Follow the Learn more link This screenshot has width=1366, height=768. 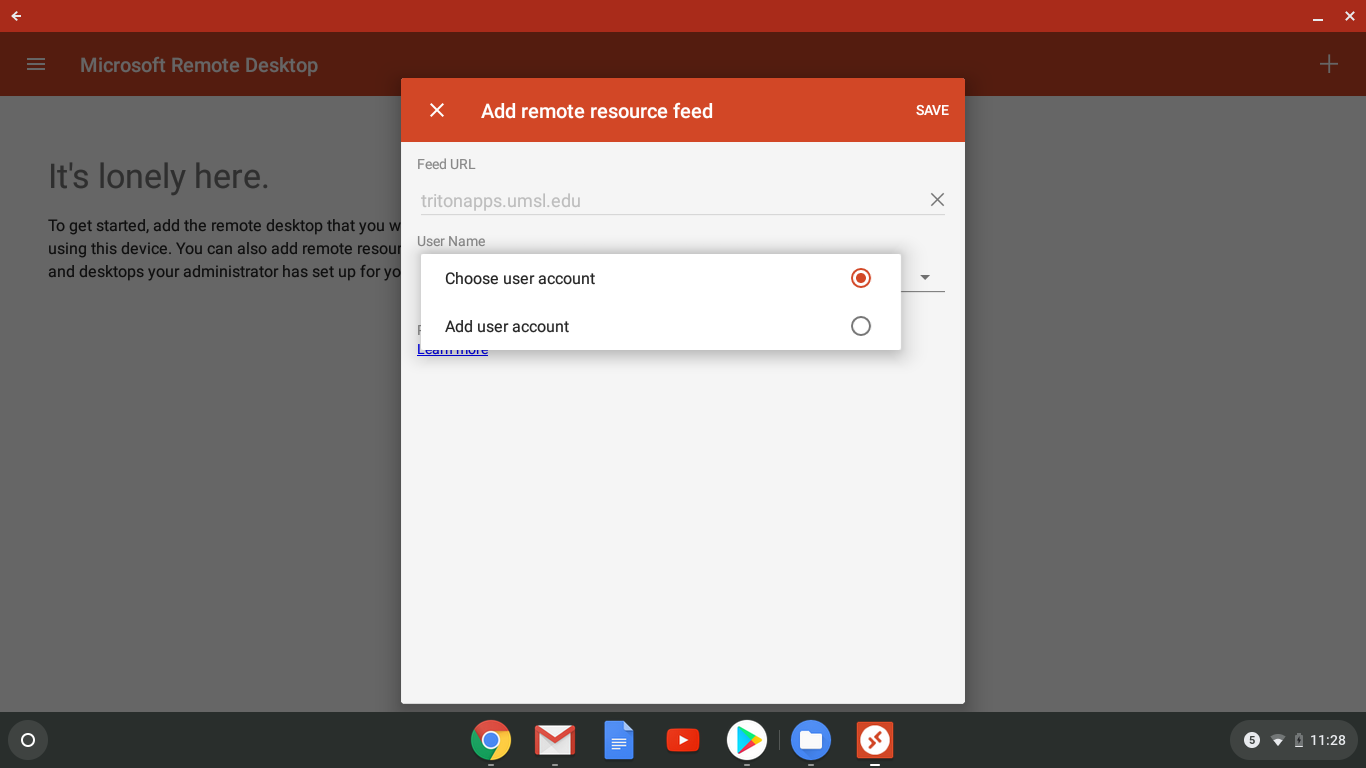[453, 352]
